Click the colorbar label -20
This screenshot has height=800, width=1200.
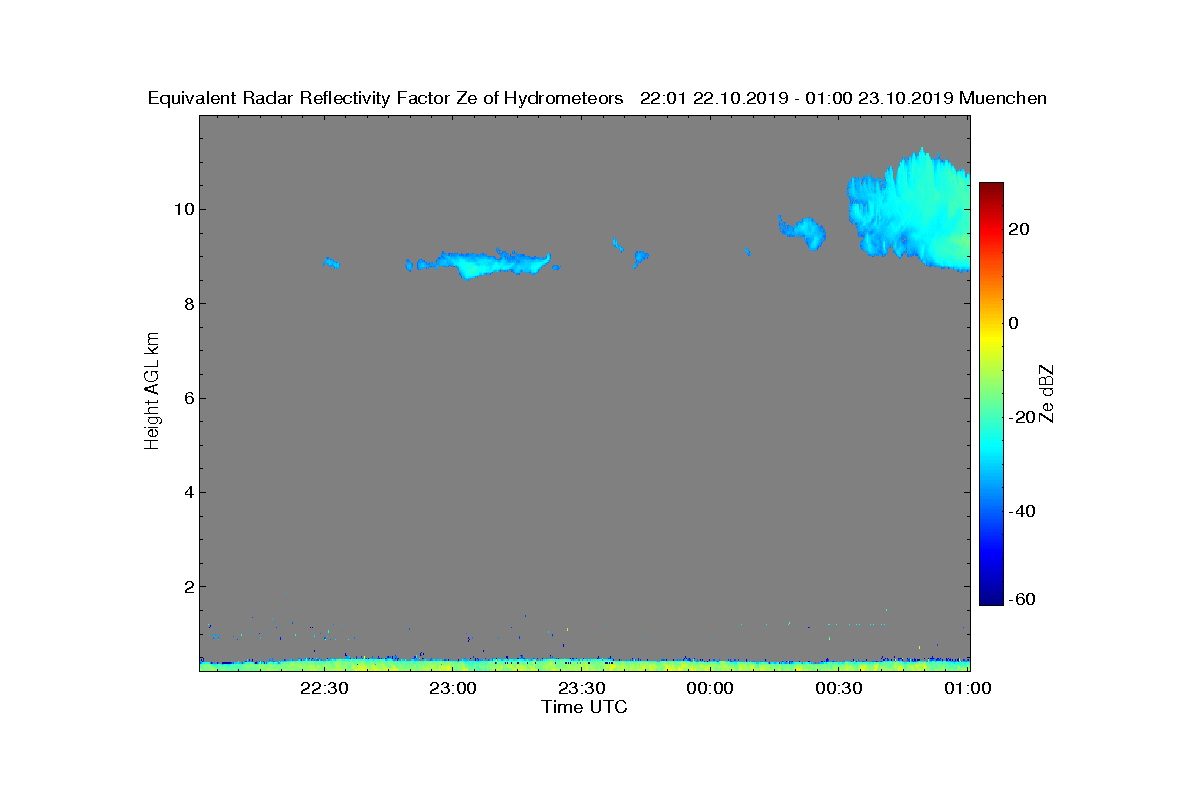point(1023,417)
